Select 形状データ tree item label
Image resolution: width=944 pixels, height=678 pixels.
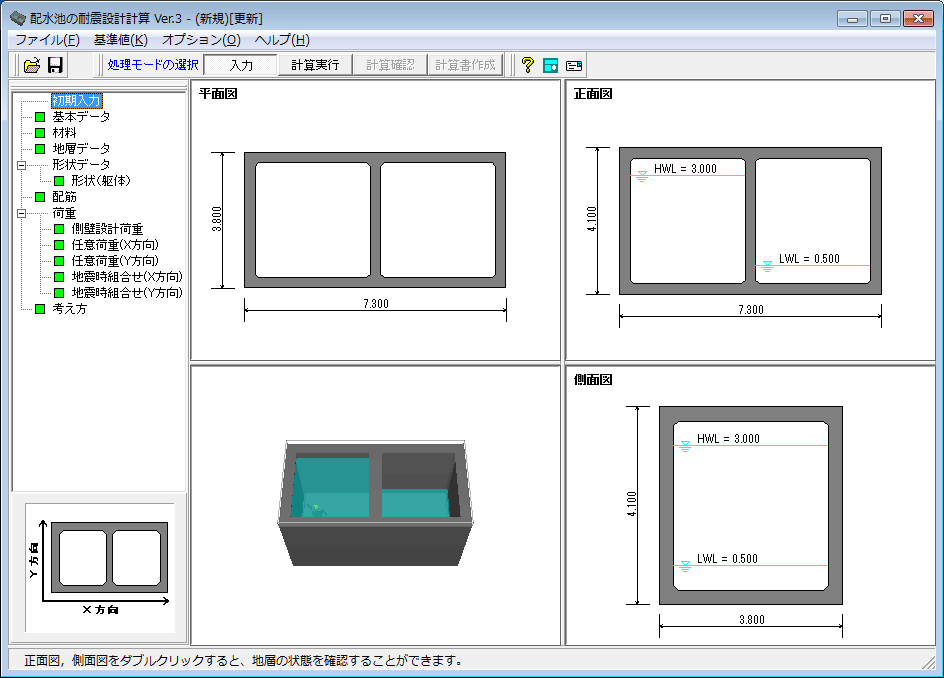point(81,164)
